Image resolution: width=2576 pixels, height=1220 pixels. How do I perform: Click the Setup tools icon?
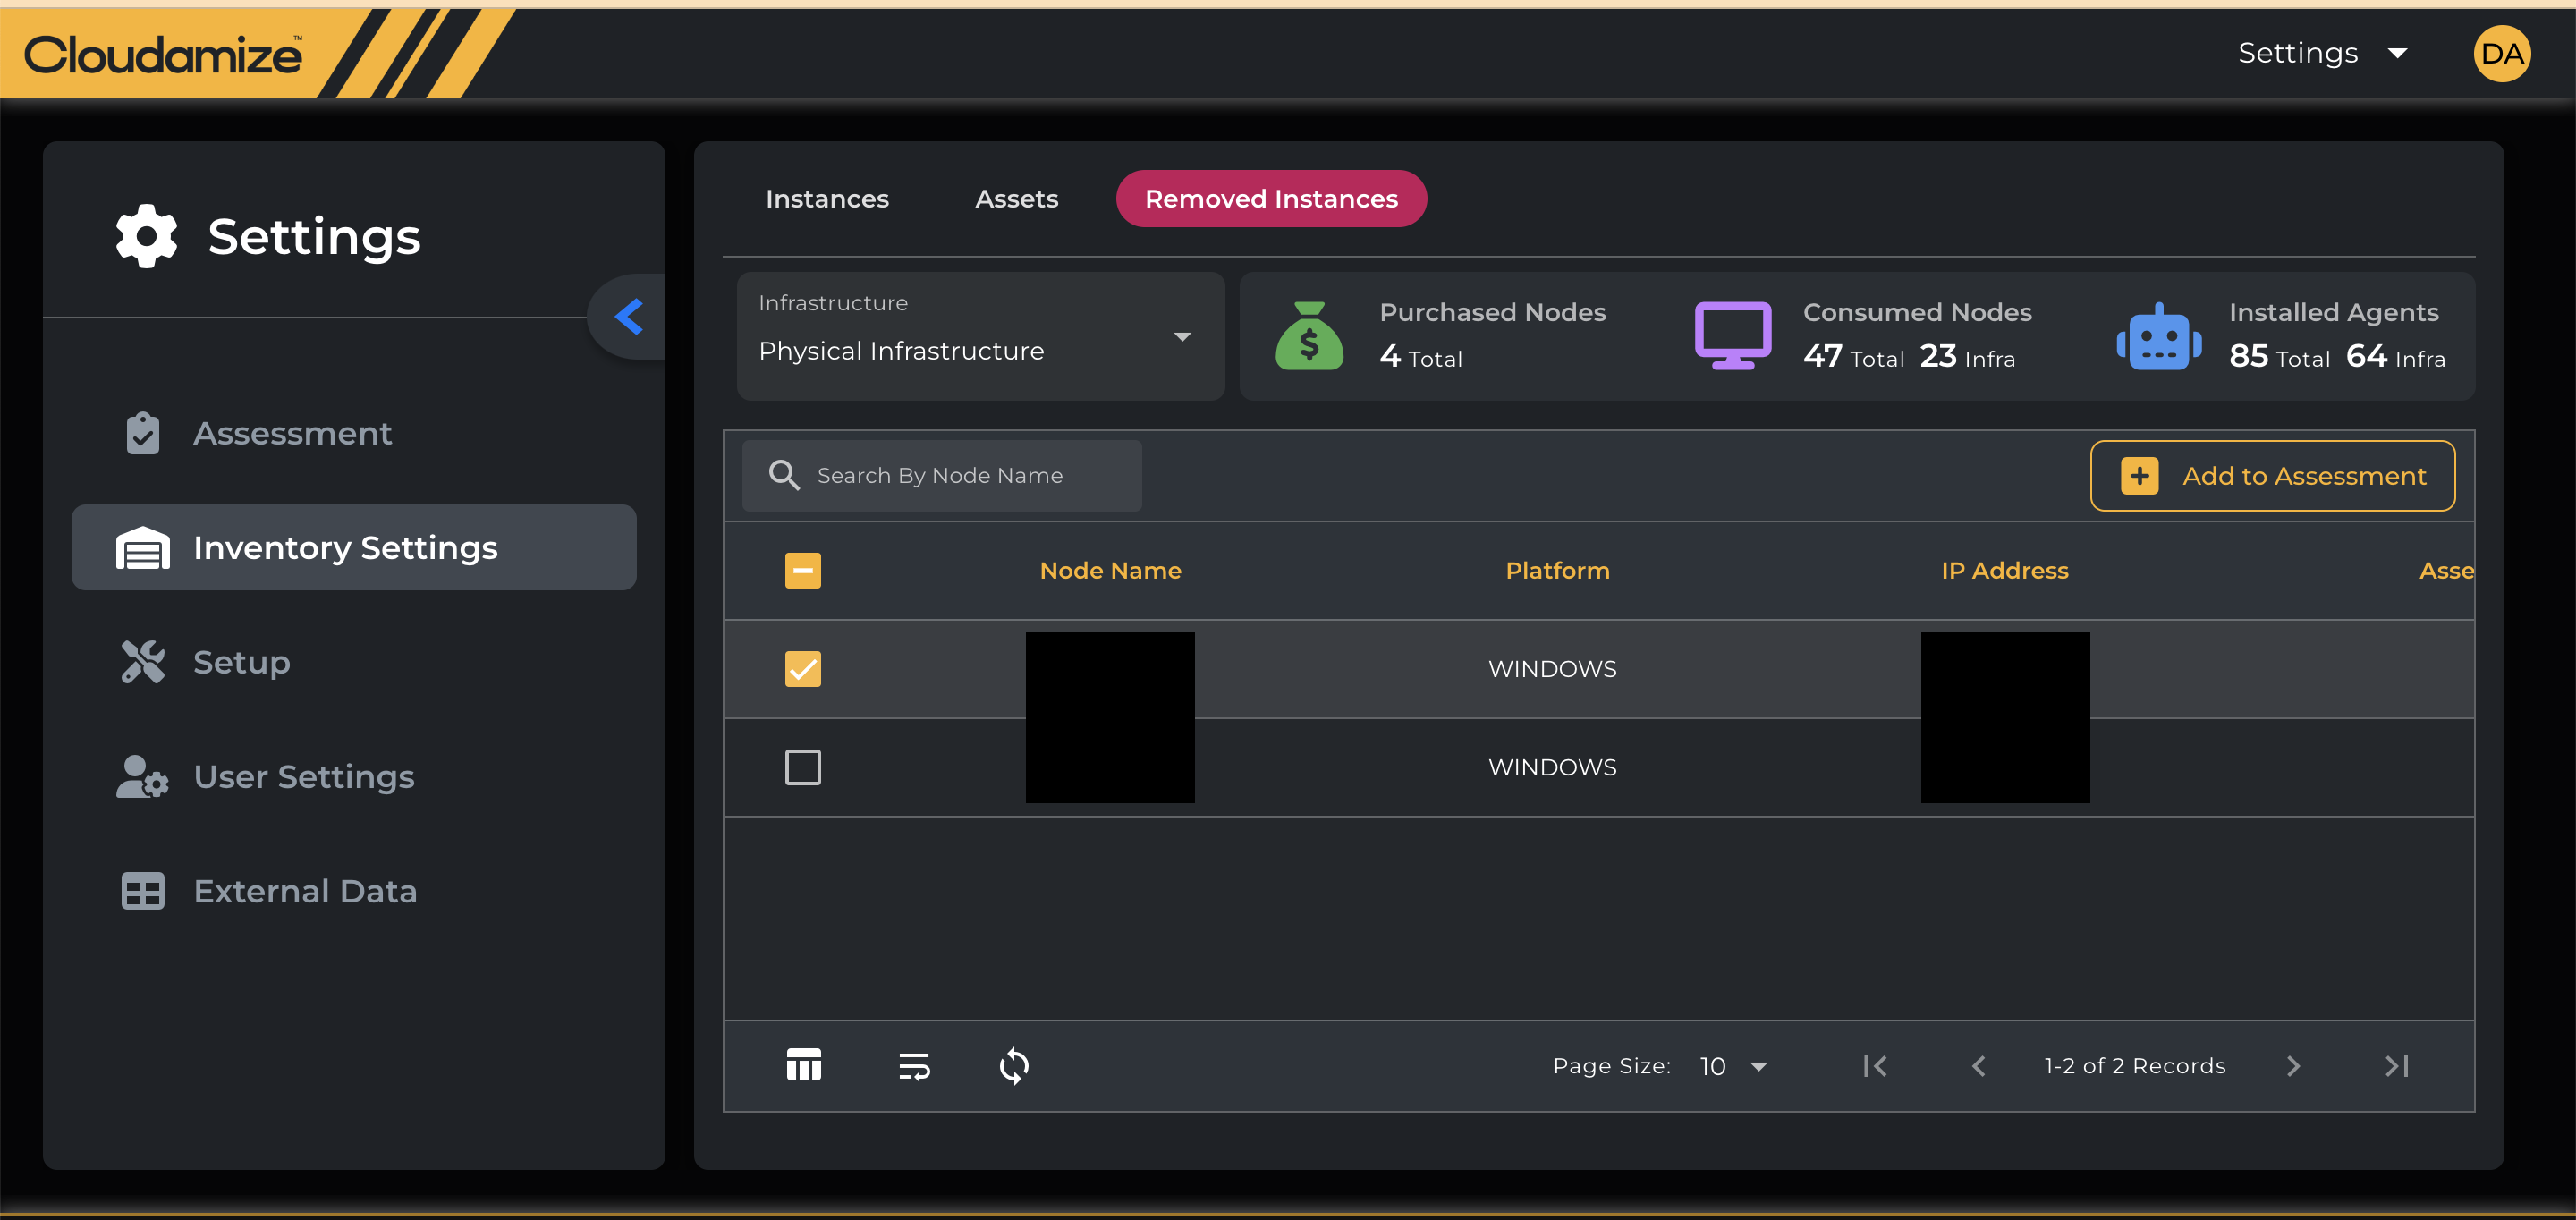pos(143,662)
